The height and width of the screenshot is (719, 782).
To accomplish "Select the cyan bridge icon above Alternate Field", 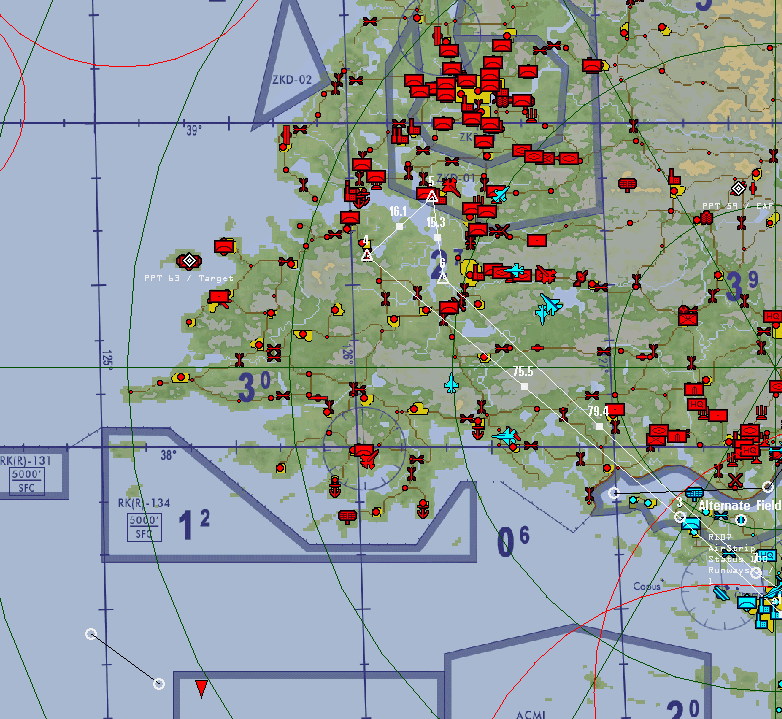I will click(694, 493).
